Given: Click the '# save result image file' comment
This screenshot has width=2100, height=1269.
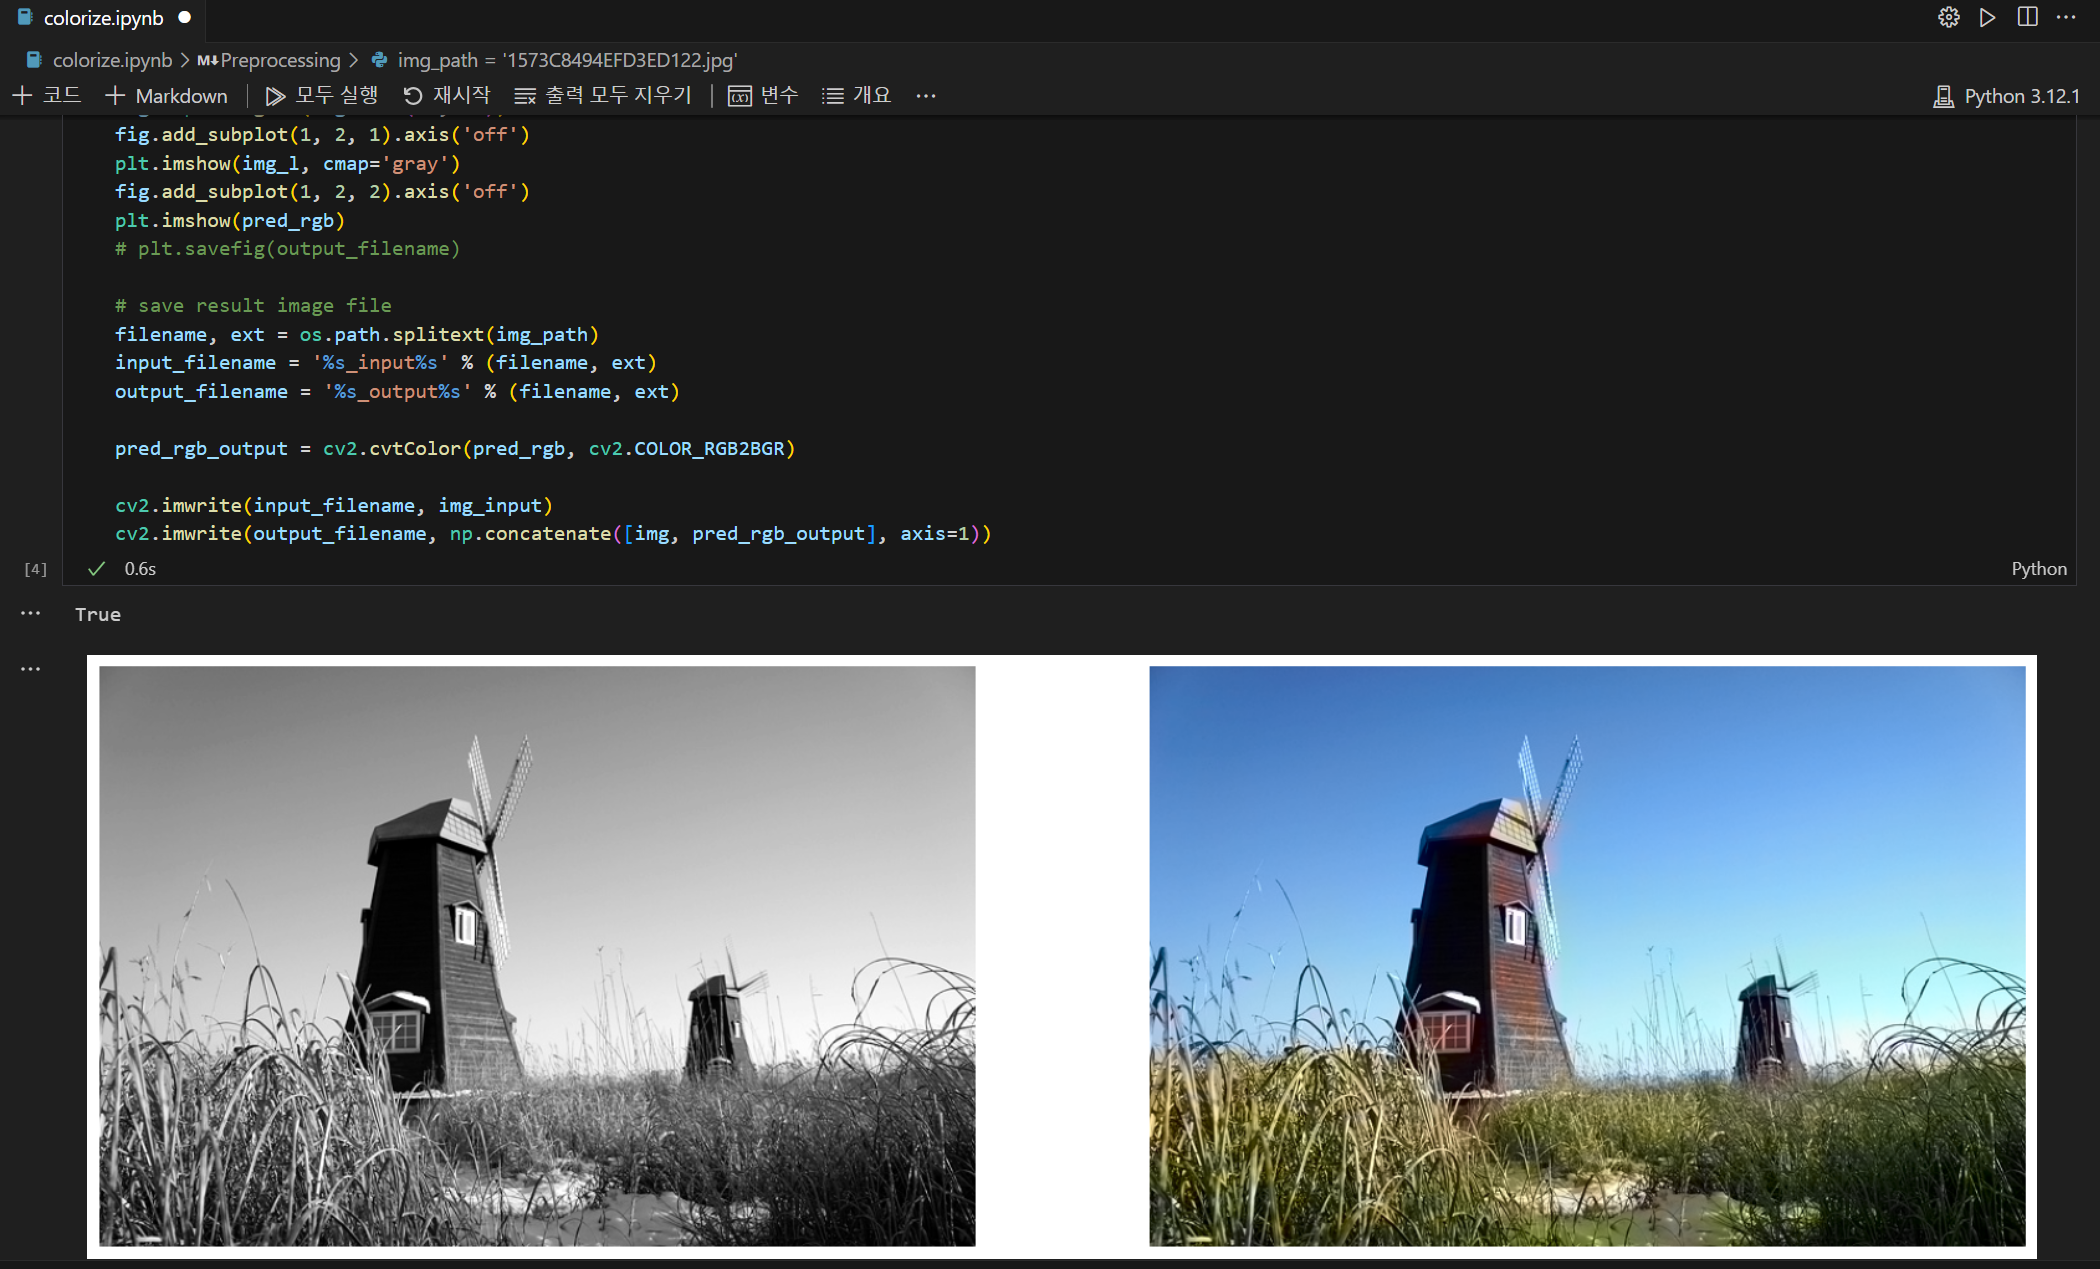Looking at the screenshot, I should tap(253, 305).
